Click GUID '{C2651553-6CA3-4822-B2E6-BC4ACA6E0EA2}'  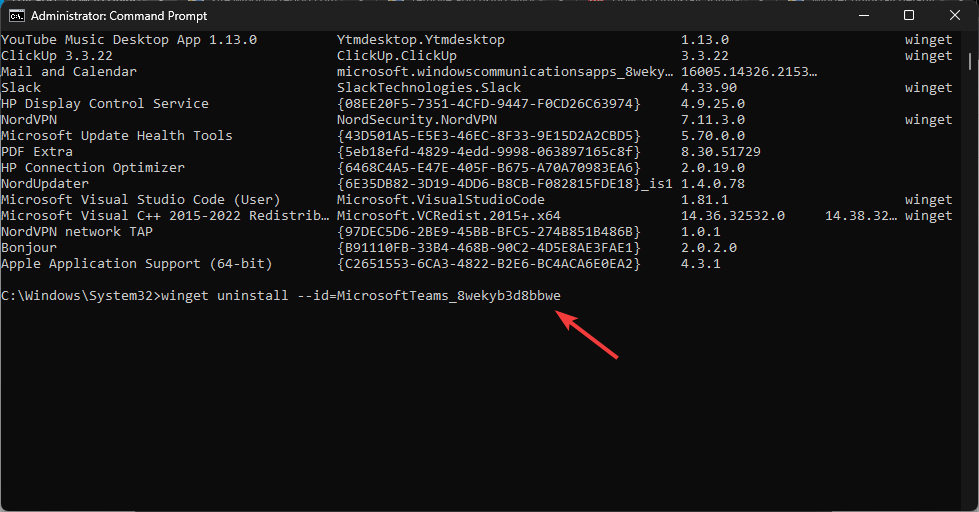point(489,264)
